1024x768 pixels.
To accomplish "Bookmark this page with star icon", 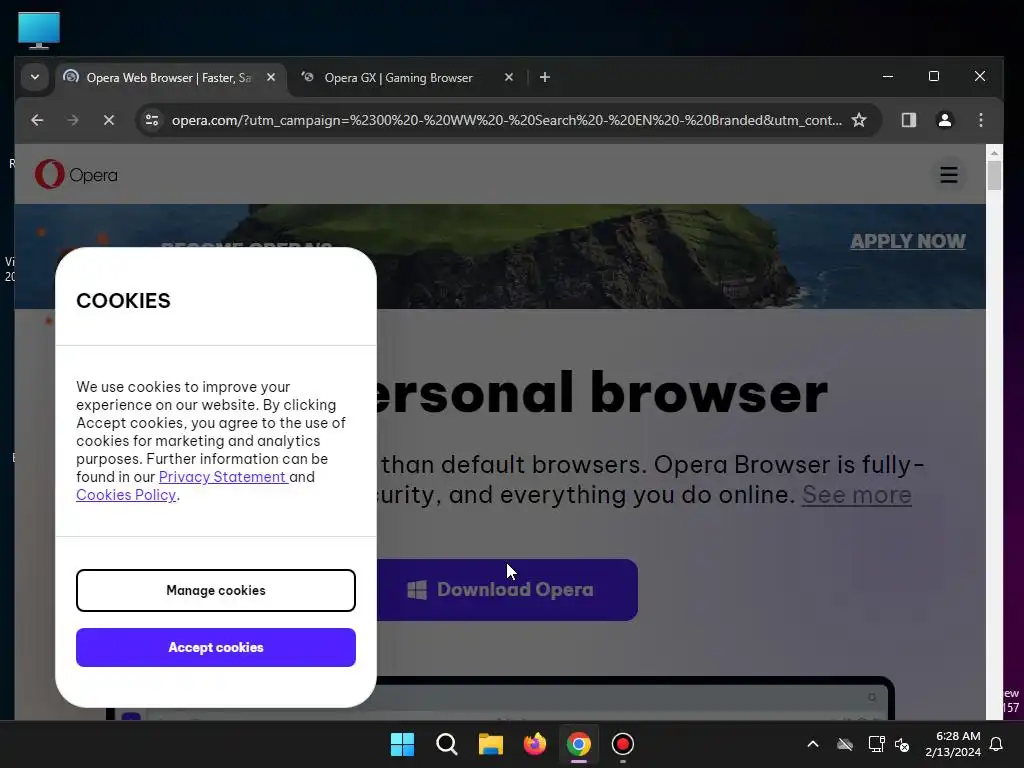I will [859, 120].
